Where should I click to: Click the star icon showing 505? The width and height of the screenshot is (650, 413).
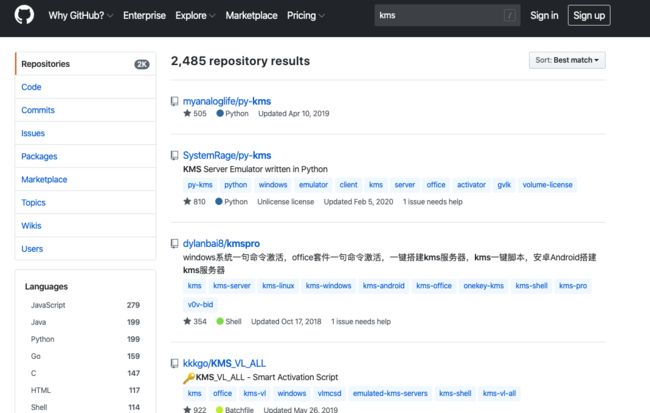187,113
